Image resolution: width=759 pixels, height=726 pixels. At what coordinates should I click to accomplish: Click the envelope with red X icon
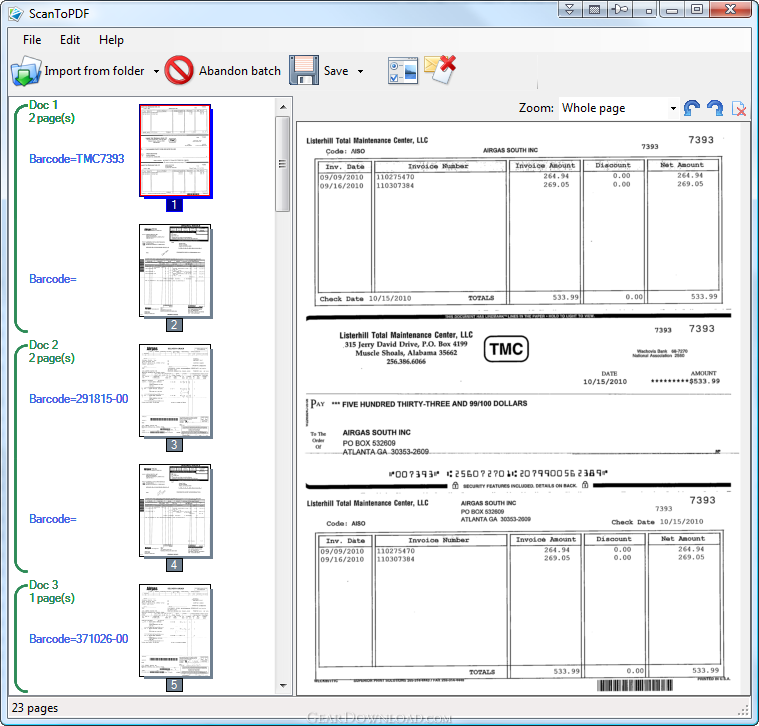pyautogui.click(x=440, y=70)
